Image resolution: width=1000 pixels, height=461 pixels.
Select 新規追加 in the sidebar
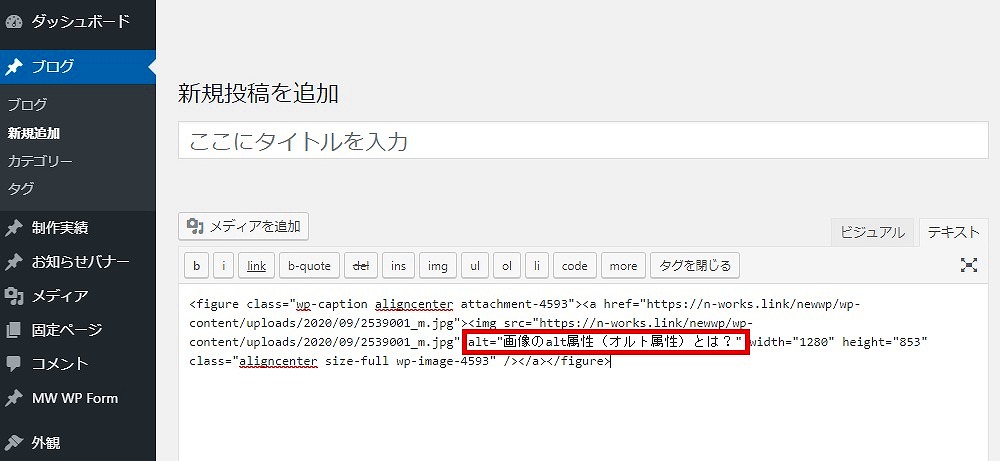tap(34, 133)
